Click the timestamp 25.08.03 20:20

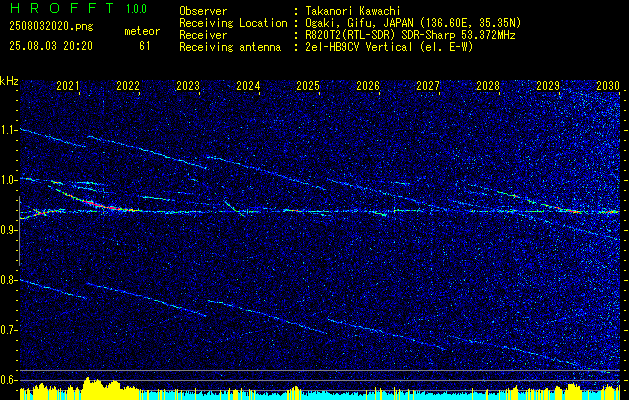pos(51,46)
